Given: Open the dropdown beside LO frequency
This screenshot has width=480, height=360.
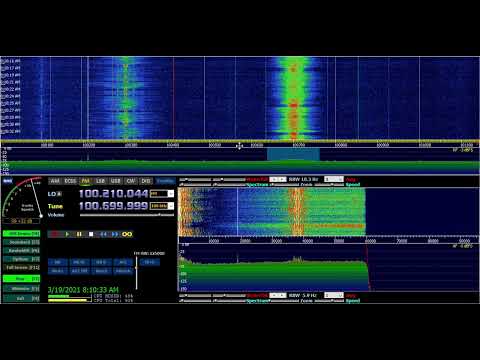Looking at the screenshot, I should point(171,194).
